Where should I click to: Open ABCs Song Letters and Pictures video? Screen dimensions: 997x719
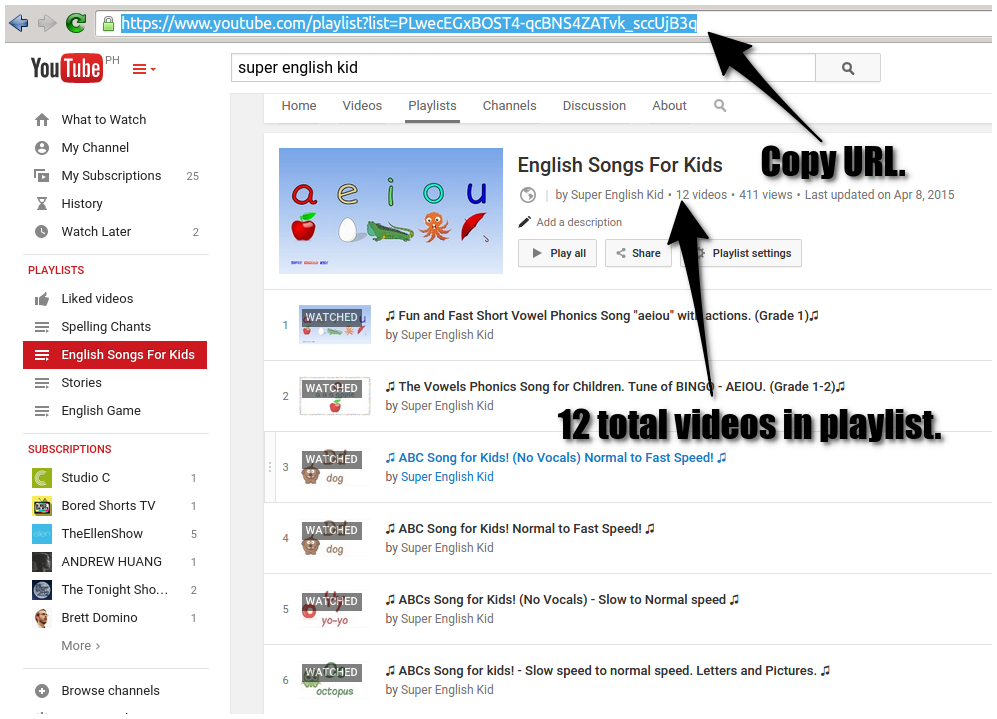(x=608, y=671)
